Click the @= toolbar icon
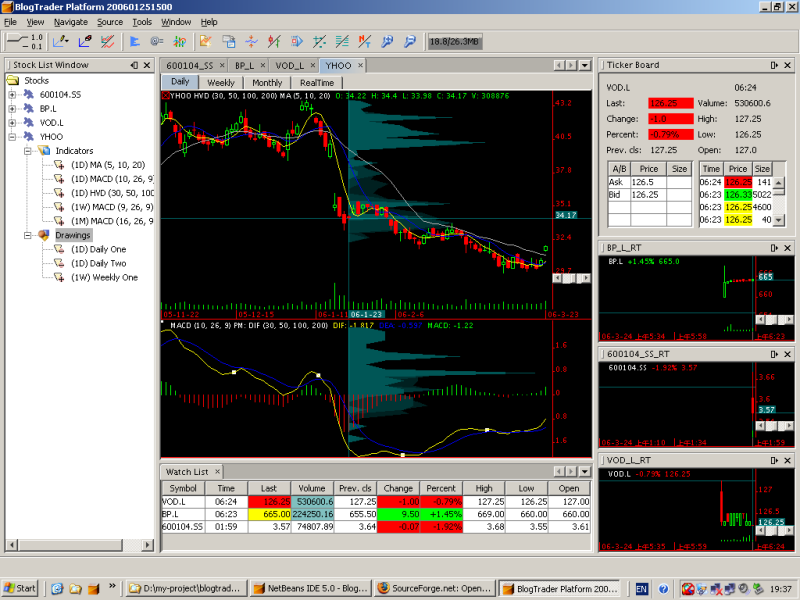The height and width of the screenshot is (600, 800). (157, 41)
